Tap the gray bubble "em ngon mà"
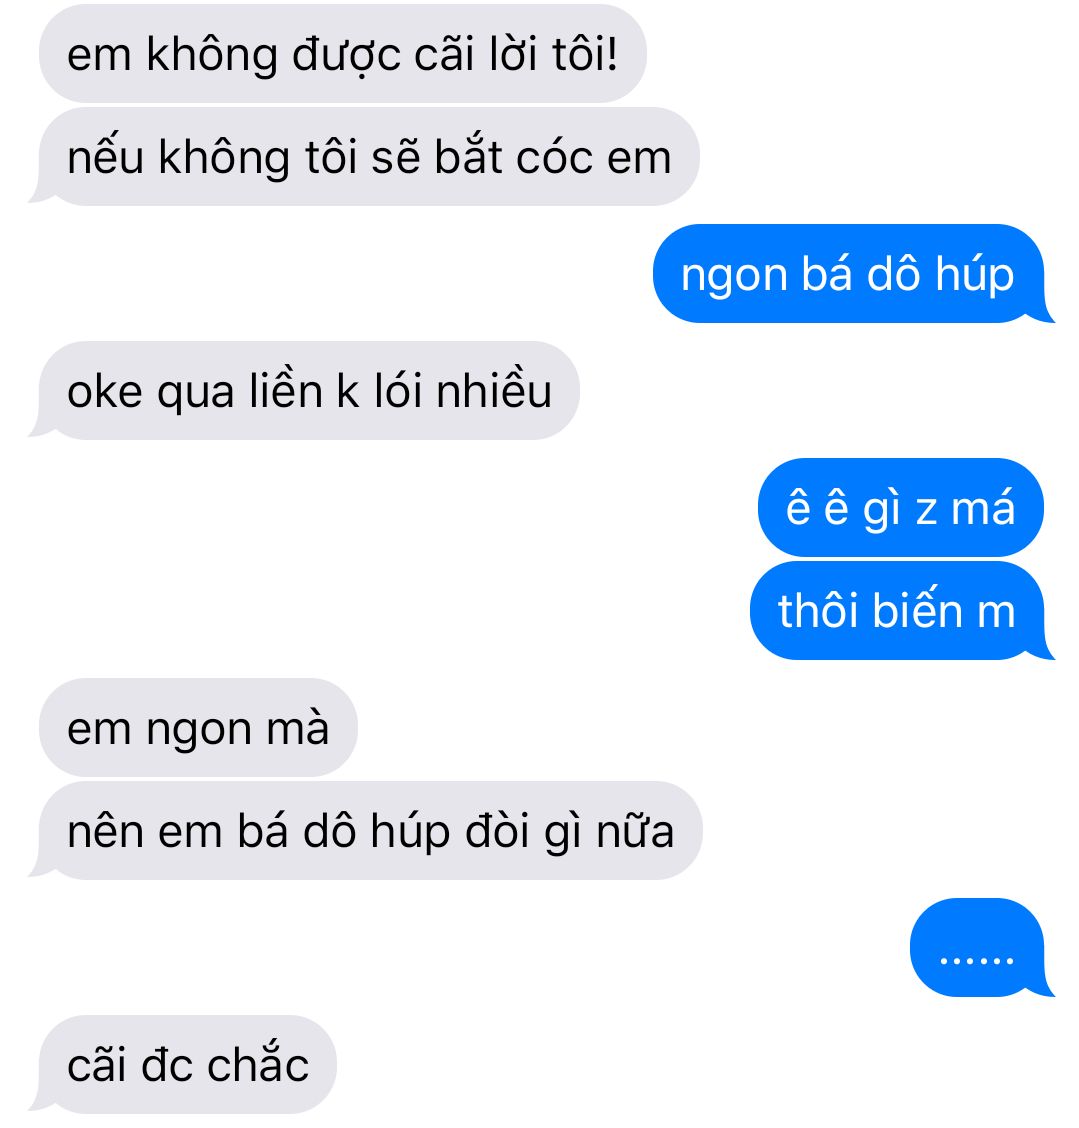The height and width of the screenshot is (1128, 1079). point(199,727)
